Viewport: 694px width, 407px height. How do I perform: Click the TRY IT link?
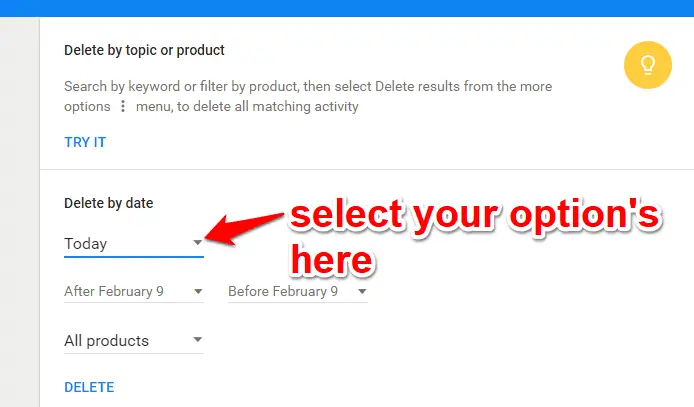[85, 142]
